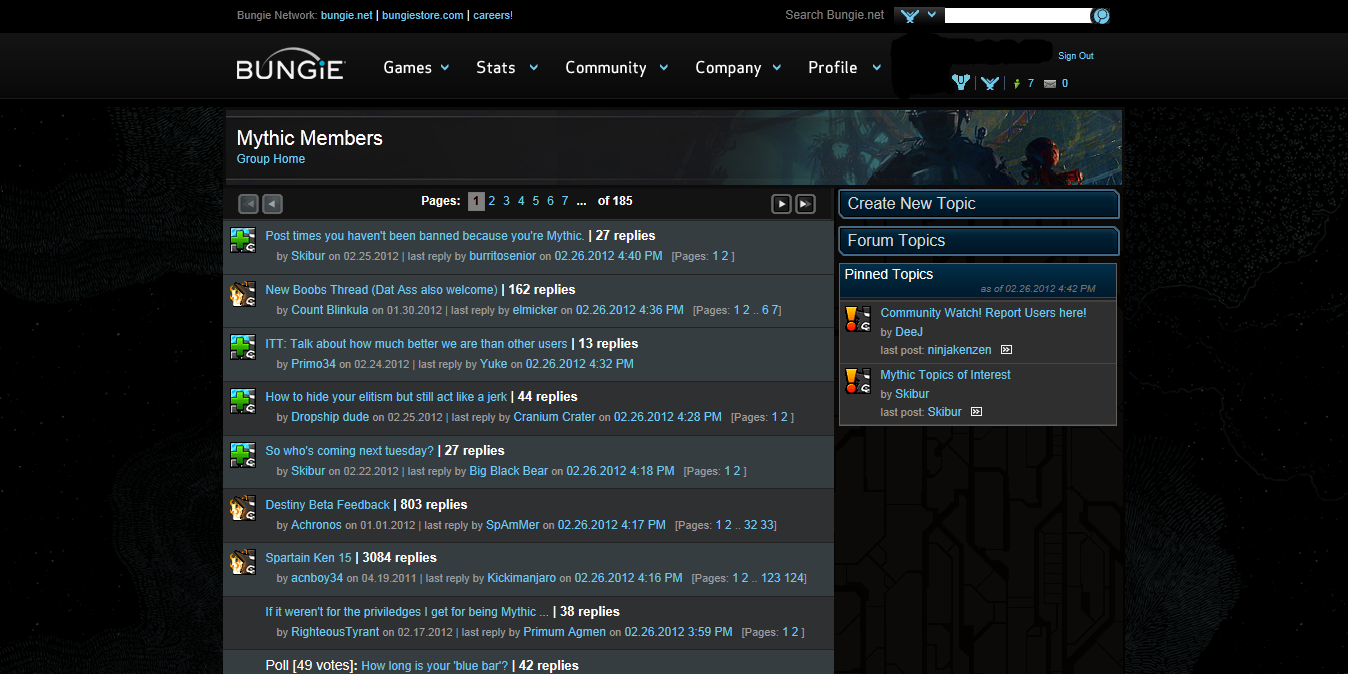Open page 124 of Spartain Ken 15
The width and height of the screenshot is (1348, 674).
794,578
